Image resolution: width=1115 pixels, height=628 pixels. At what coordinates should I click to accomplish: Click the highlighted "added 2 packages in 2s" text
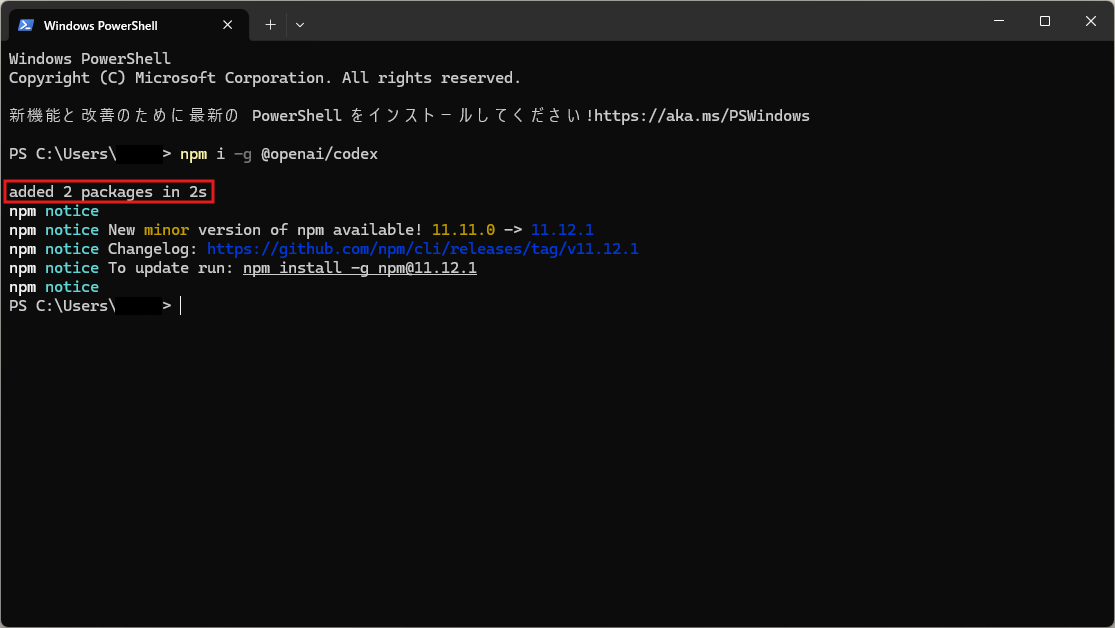pos(109,192)
